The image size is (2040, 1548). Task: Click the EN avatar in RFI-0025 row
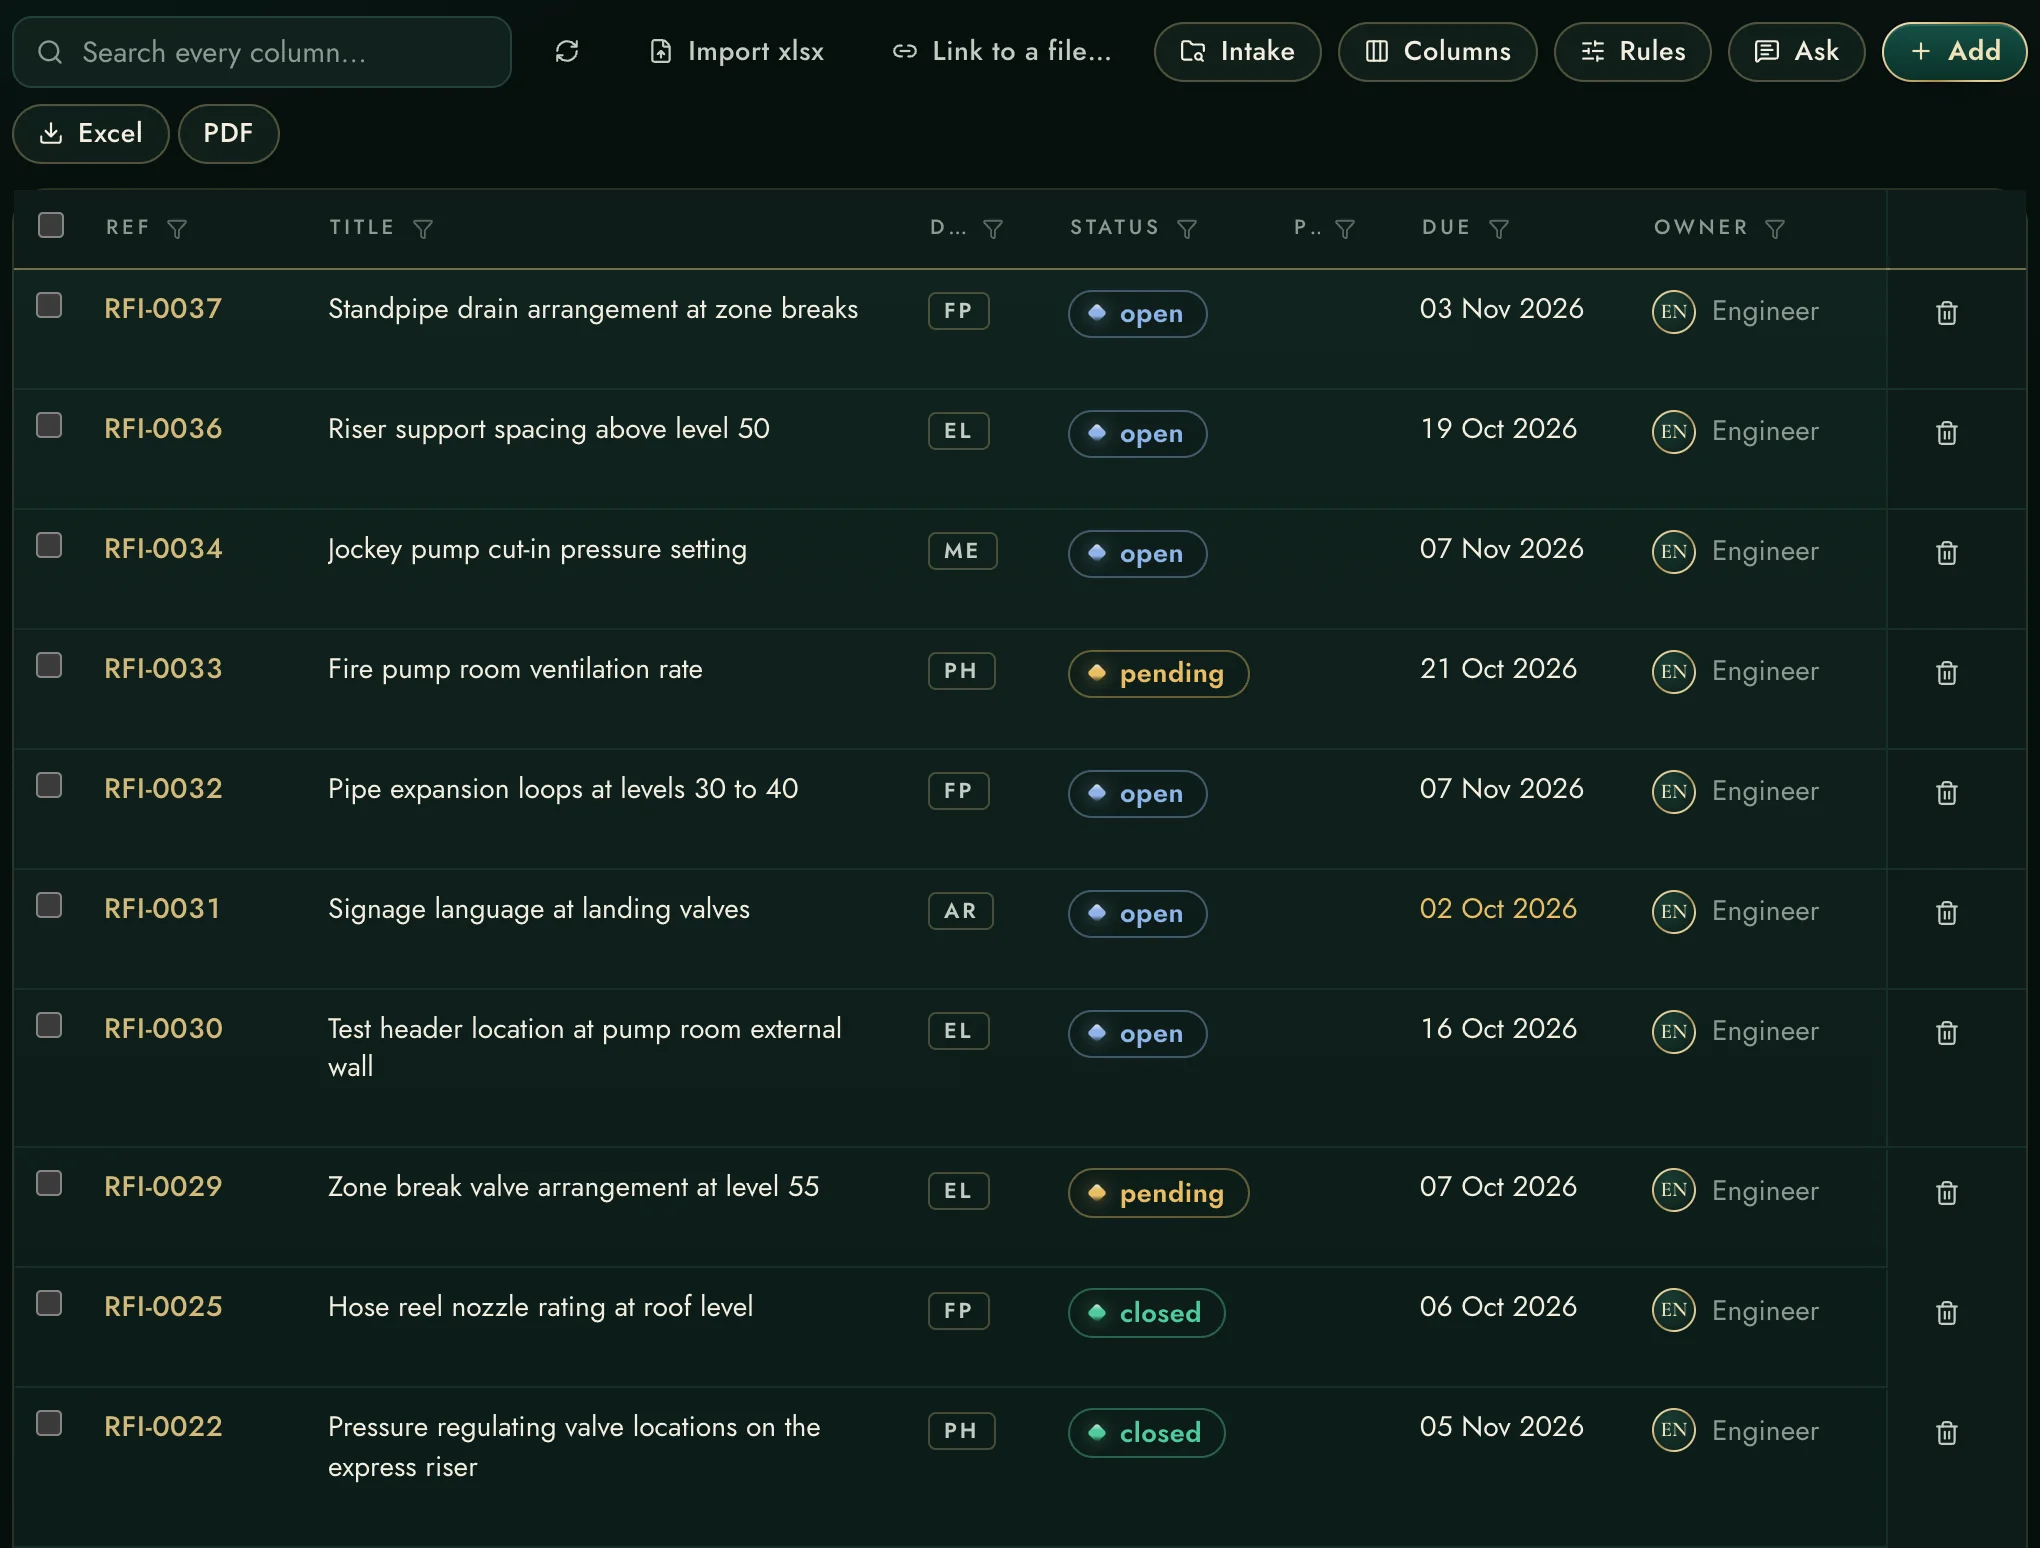[1674, 1310]
